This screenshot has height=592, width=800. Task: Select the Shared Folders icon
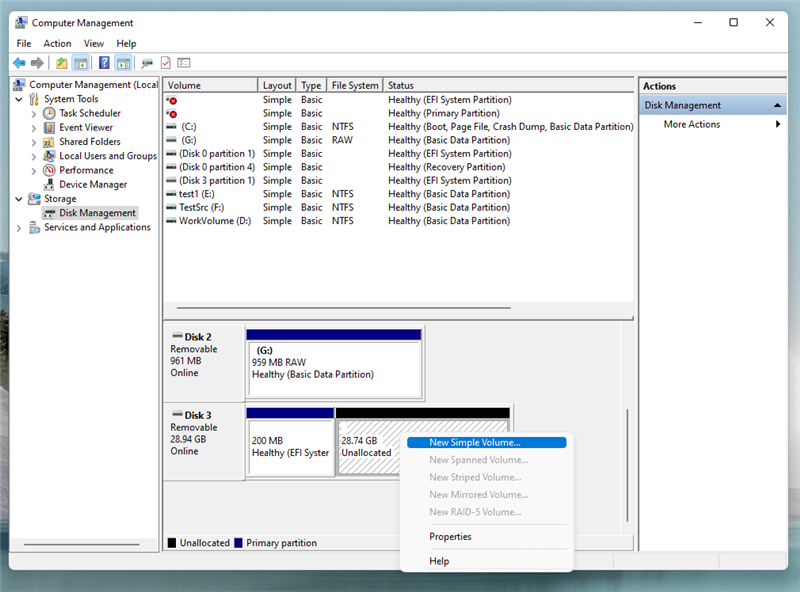[48, 142]
